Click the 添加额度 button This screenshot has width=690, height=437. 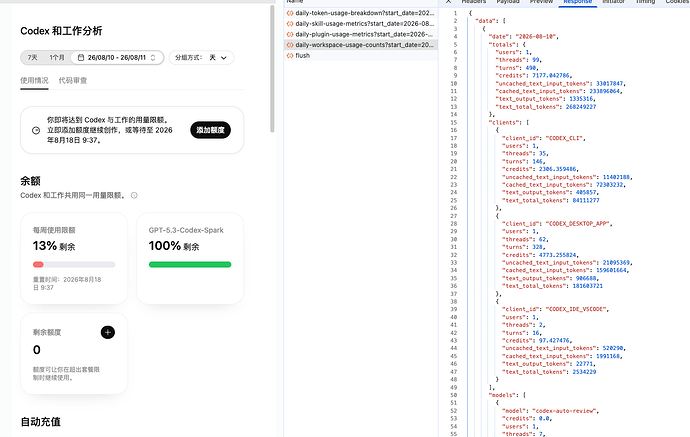click(210, 130)
